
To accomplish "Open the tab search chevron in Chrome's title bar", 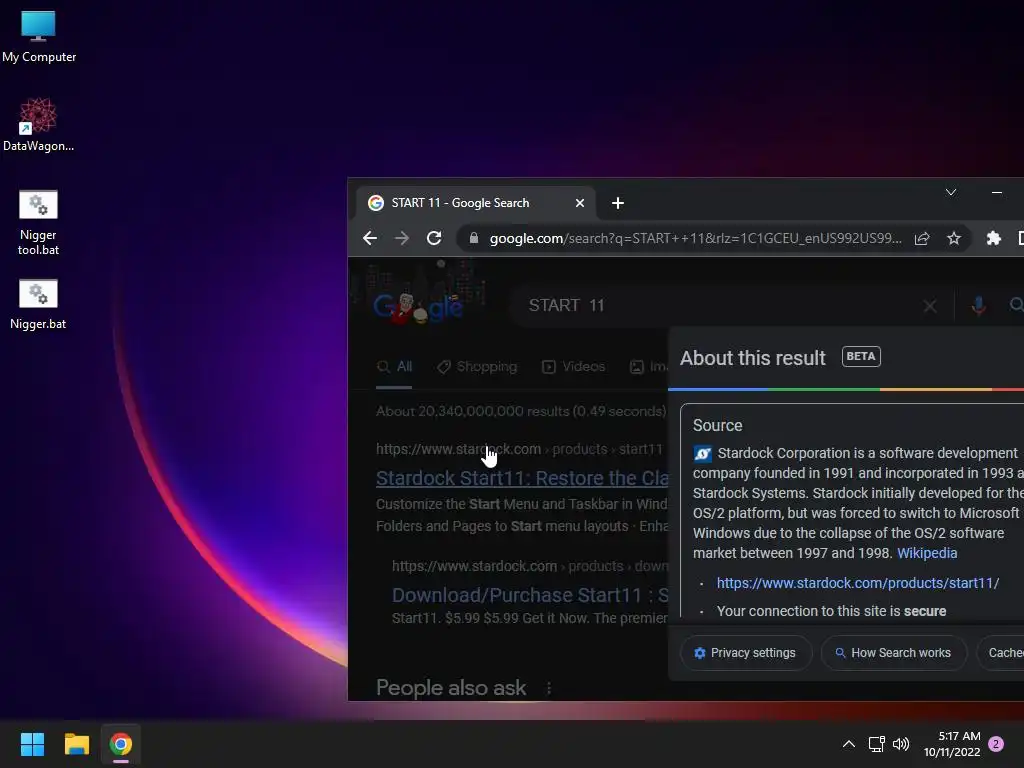I will click(951, 192).
